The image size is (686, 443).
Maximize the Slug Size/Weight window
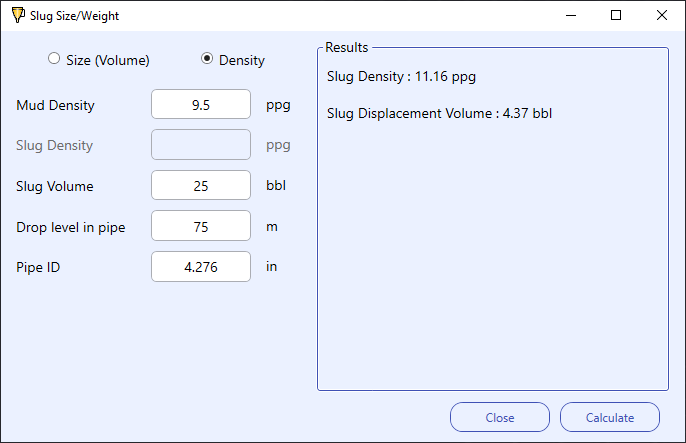coord(616,16)
